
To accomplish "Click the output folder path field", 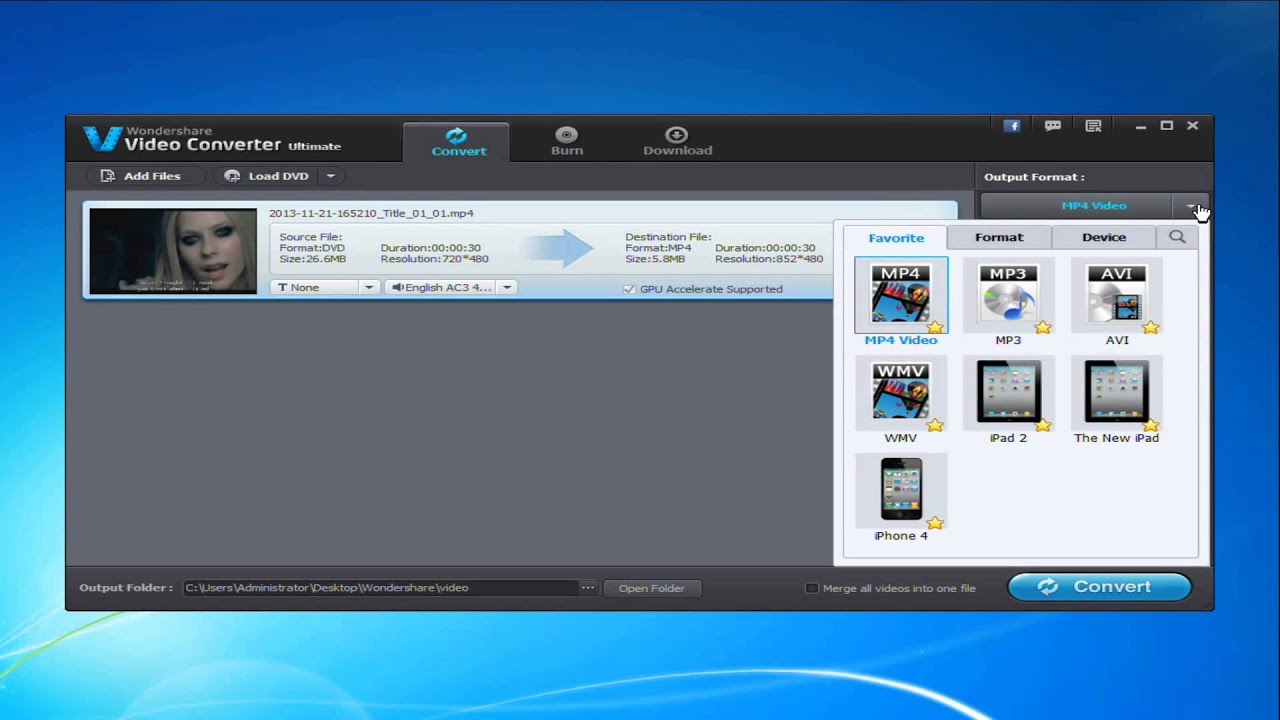I will tap(380, 588).
